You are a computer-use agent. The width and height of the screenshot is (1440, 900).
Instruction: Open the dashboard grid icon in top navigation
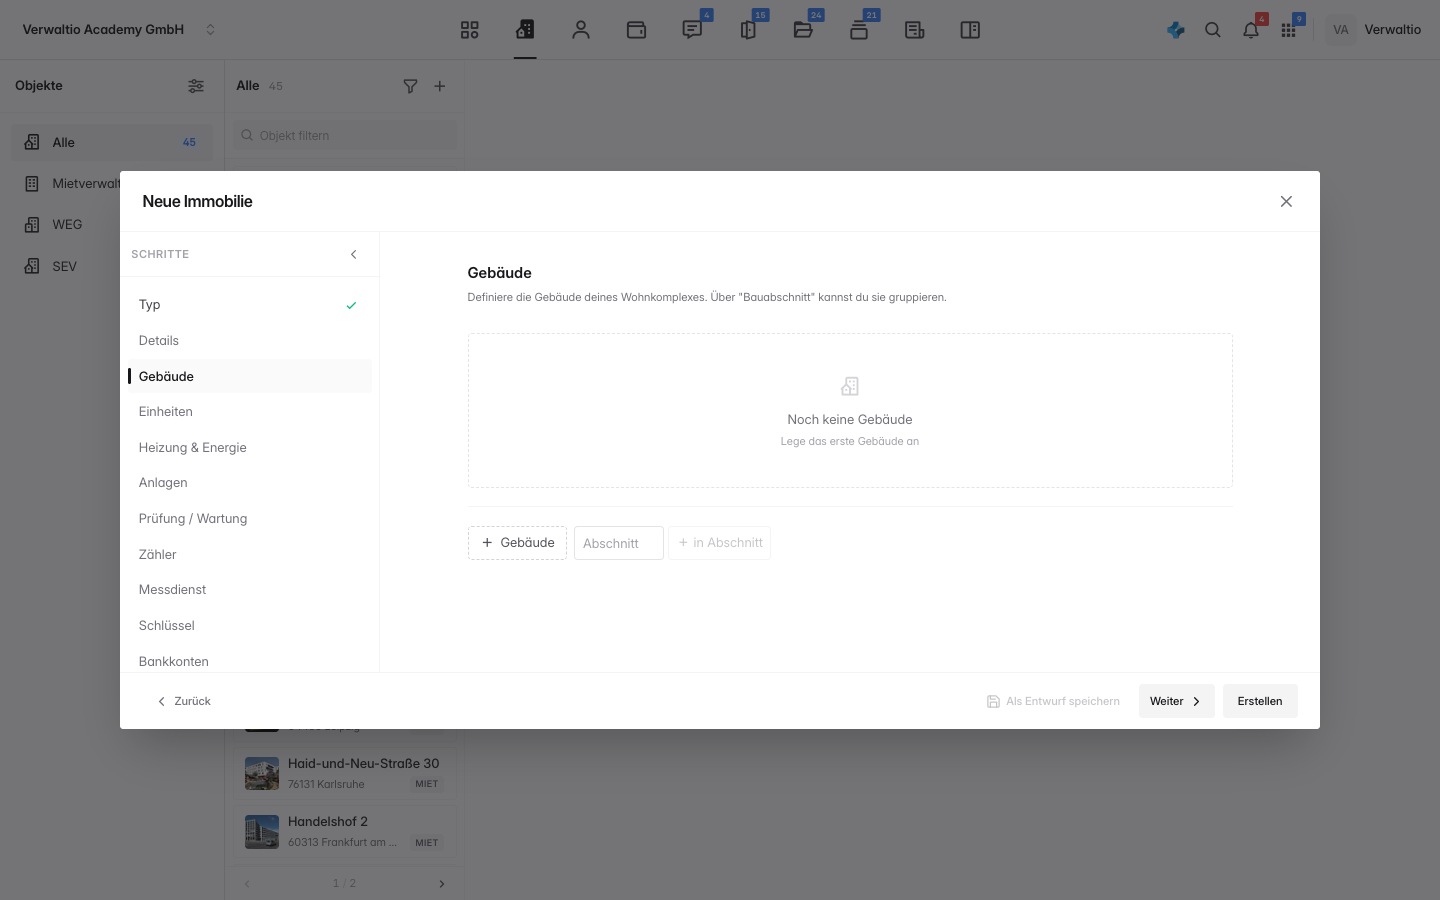[x=470, y=30]
